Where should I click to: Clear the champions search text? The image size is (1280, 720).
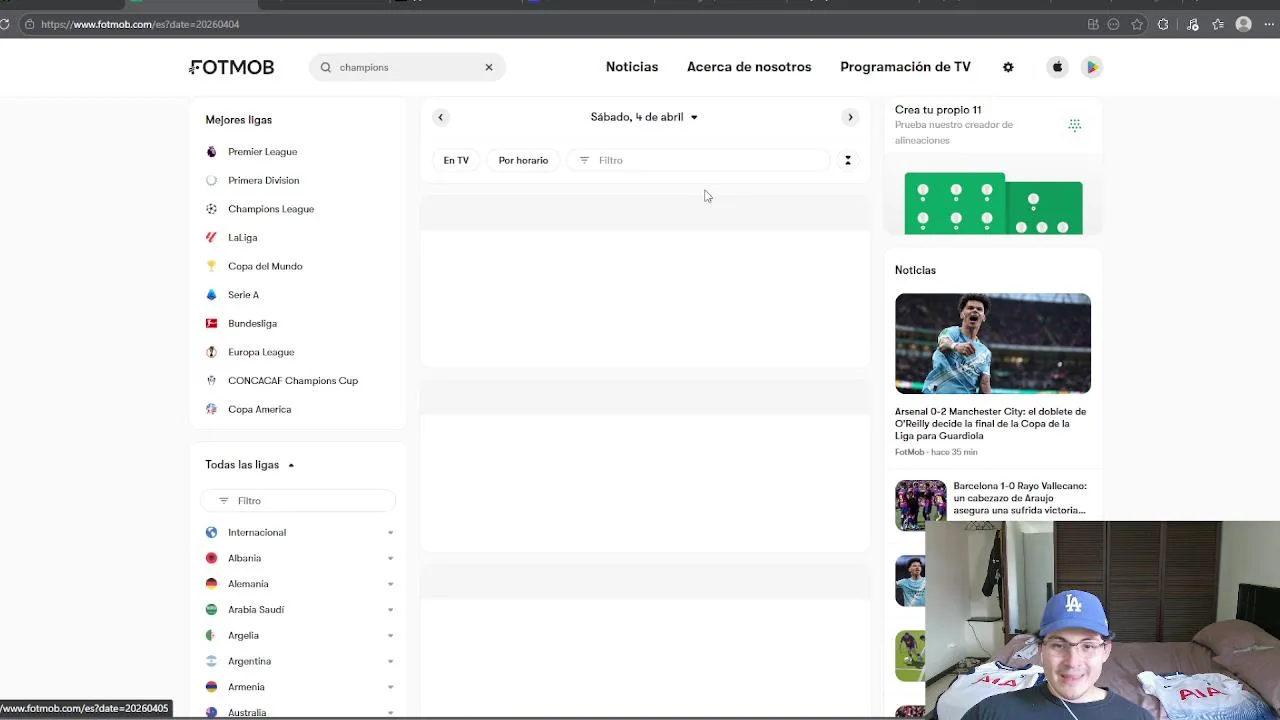[x=489, y=67]
